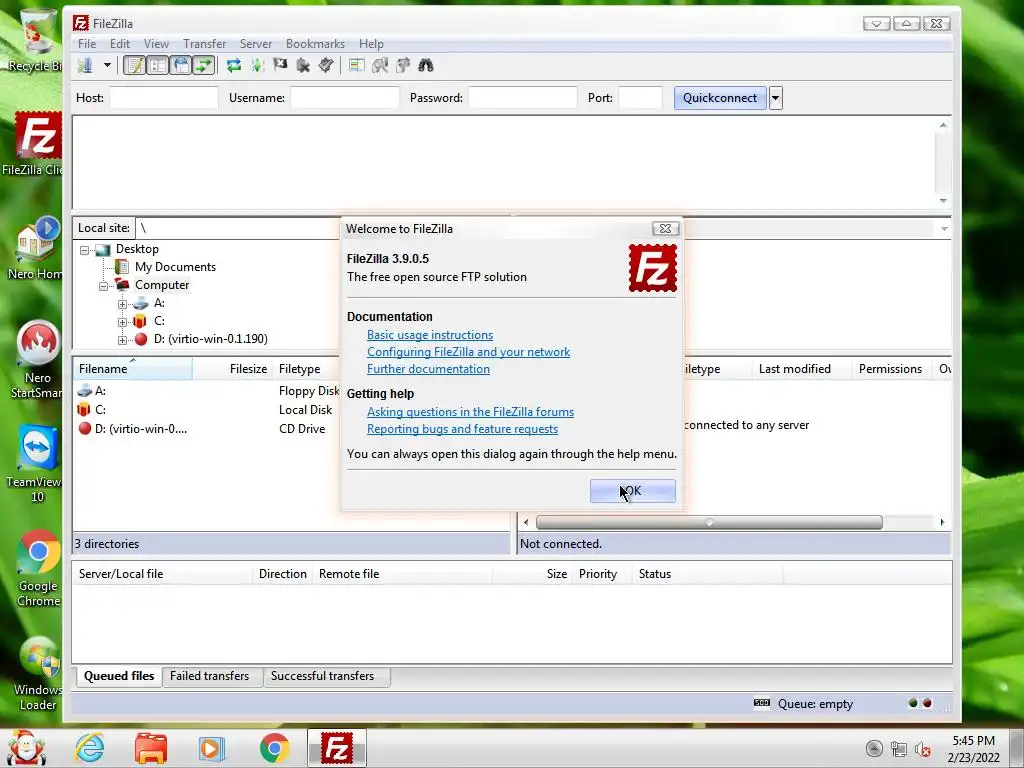Close the Welcome to FileZilla dialog
Screen dimensions: 1024x768
click(665, 229)
